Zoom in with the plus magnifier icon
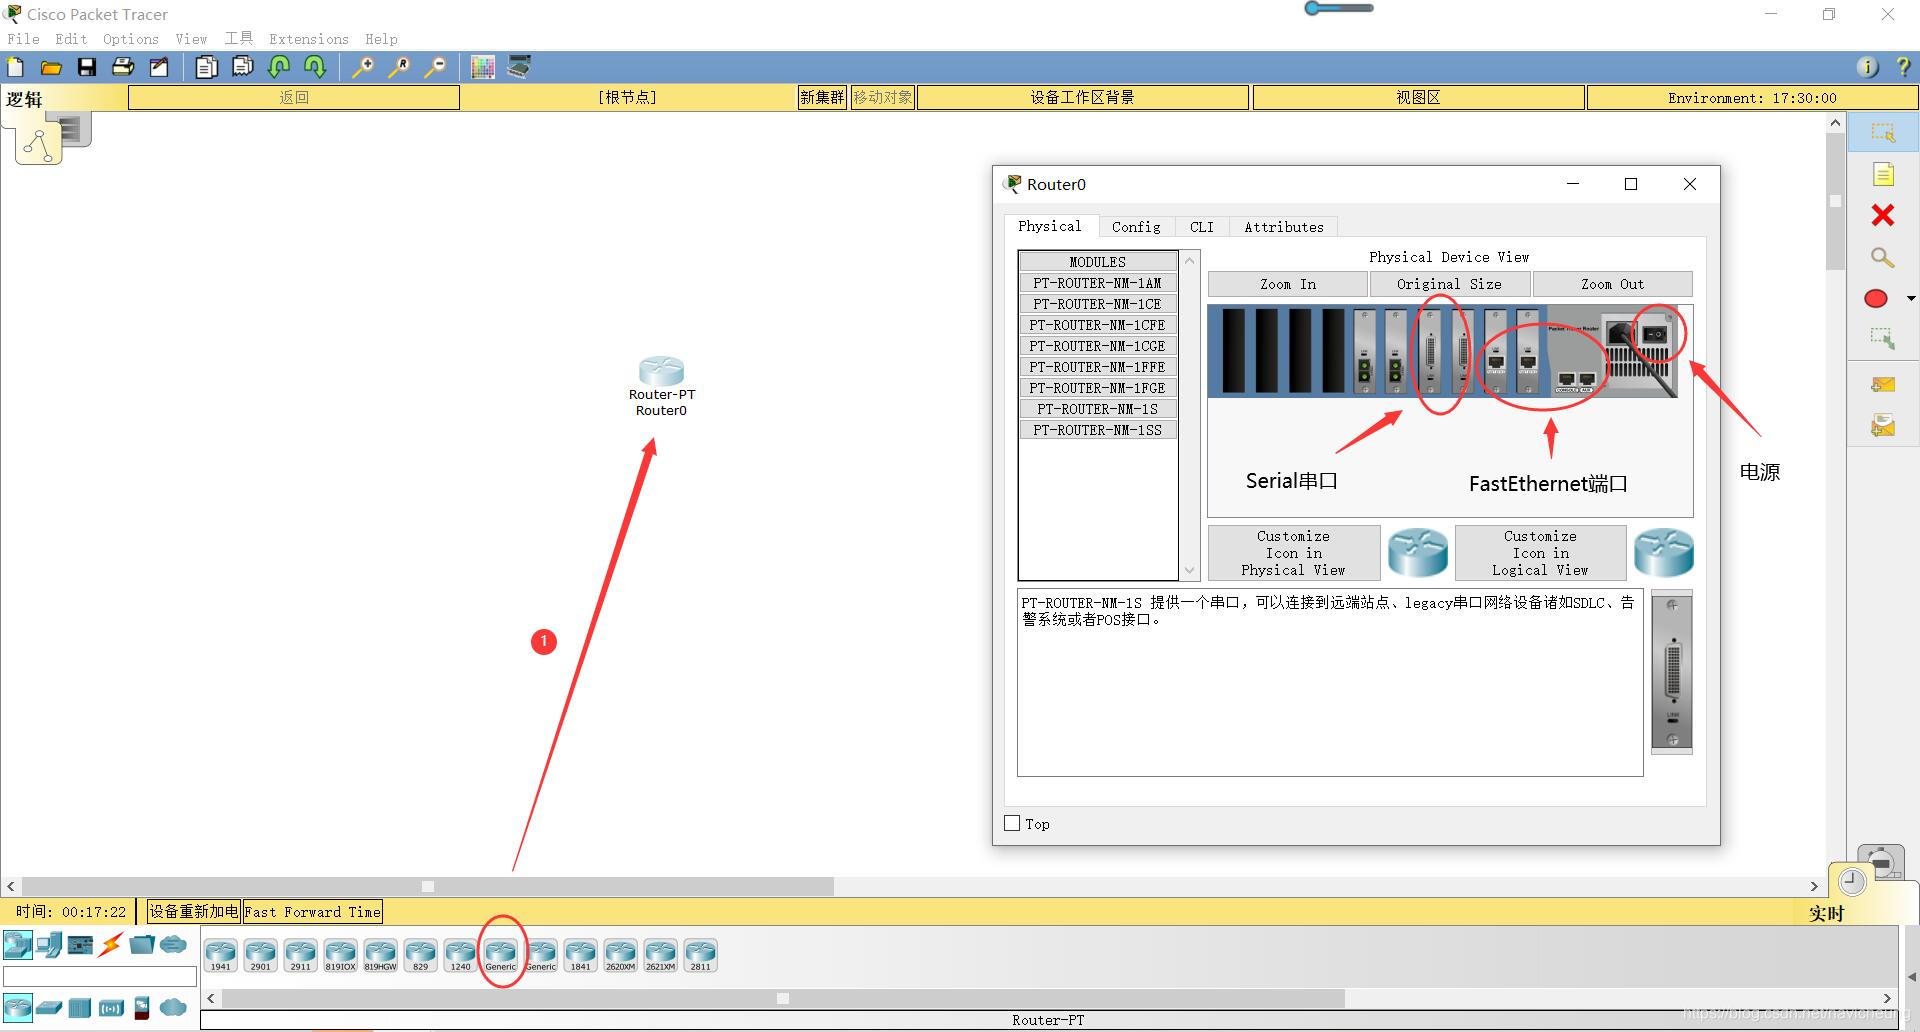 coord(363,67)
